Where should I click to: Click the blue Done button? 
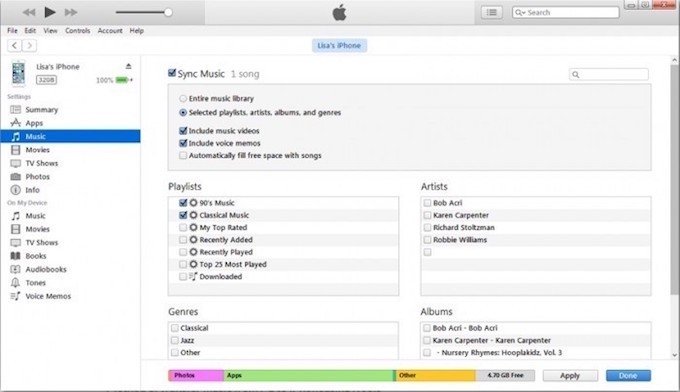(x=628, y=376)
